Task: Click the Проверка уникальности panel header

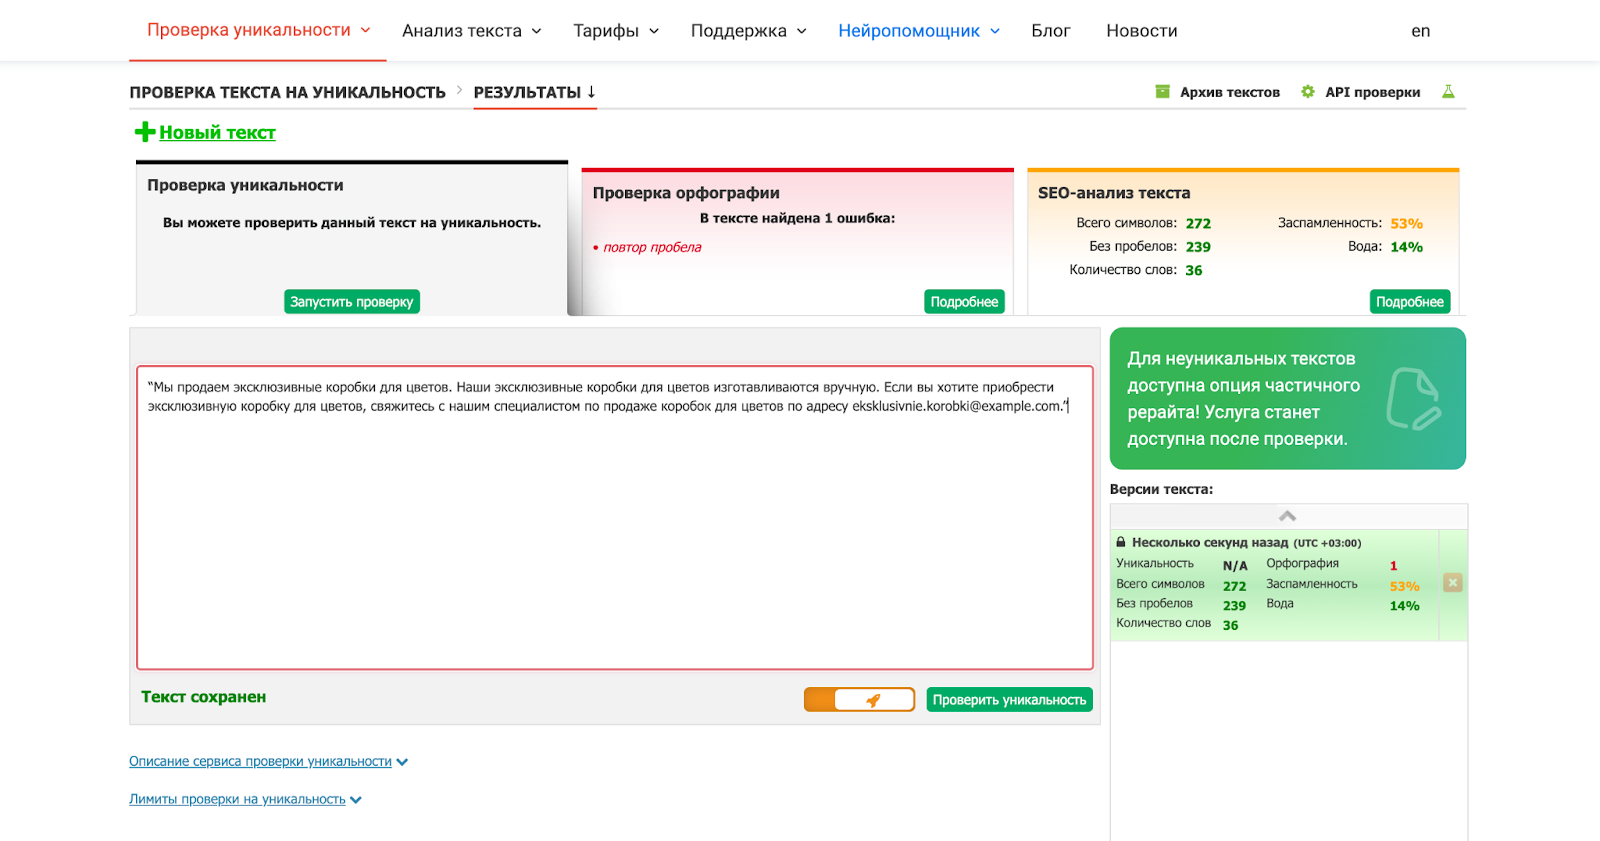Action: tap(245, 185)
